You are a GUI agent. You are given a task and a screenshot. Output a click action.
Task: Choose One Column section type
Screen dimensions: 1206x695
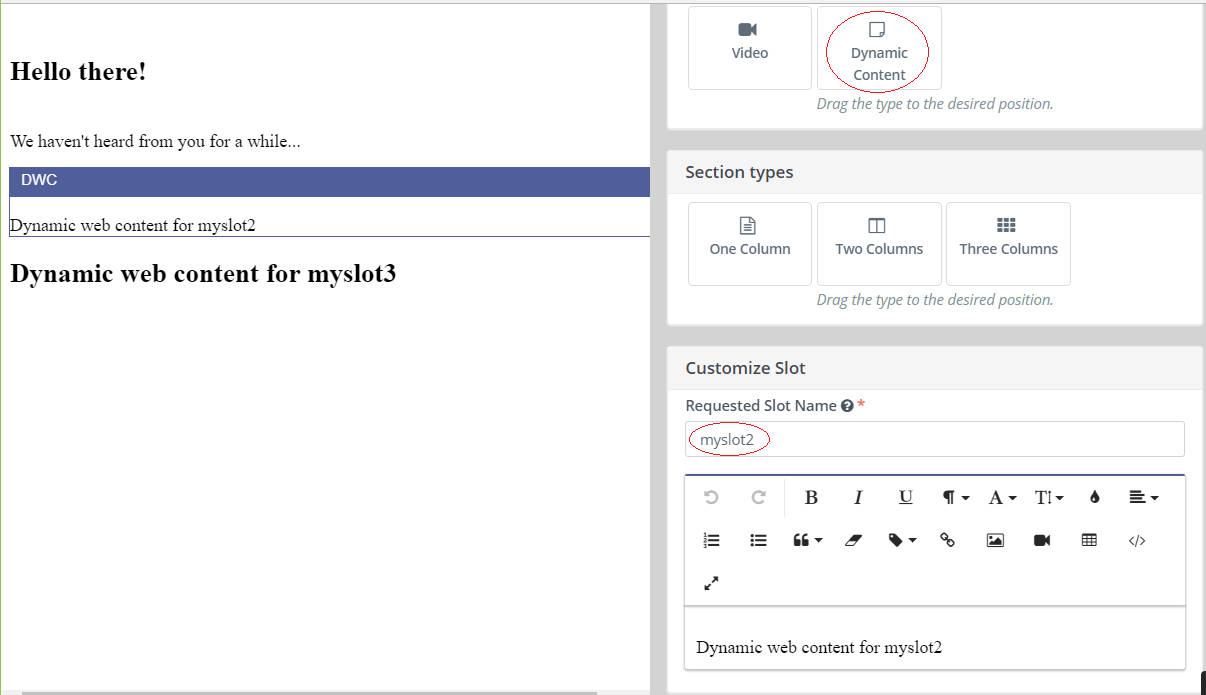[x=750, y=243]
